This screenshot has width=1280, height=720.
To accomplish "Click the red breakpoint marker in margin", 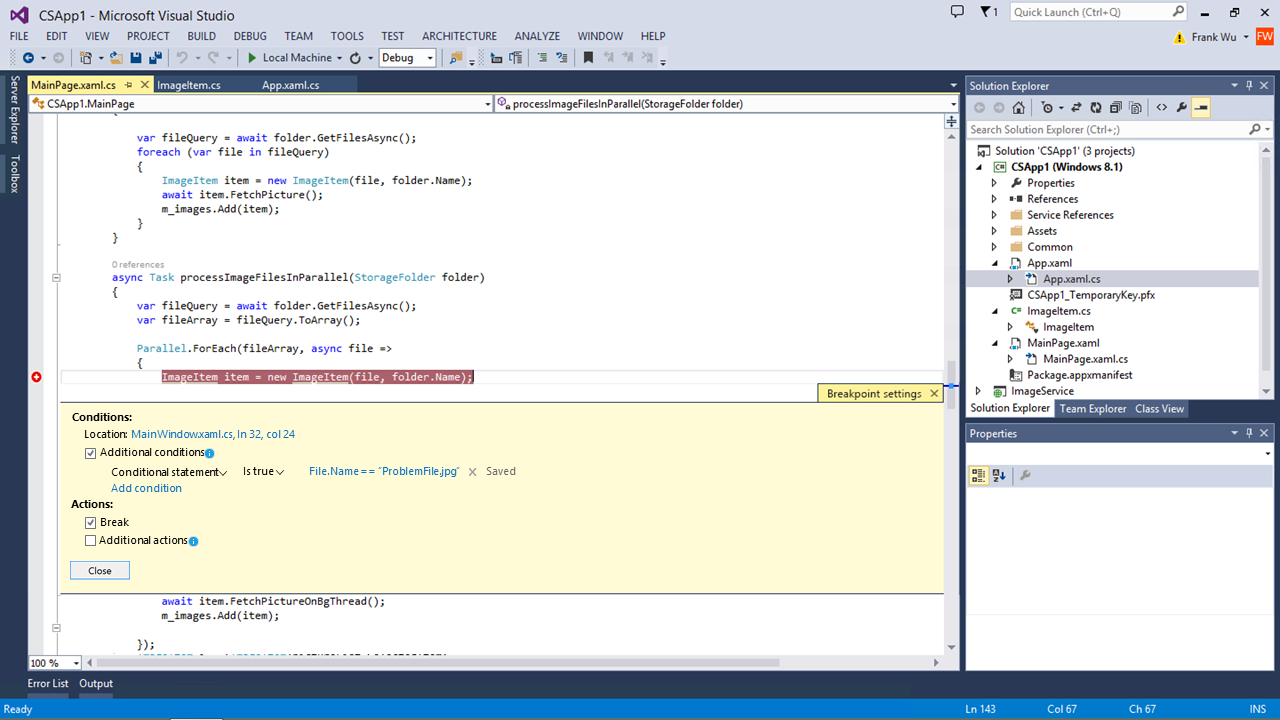I will coord(37,377).
